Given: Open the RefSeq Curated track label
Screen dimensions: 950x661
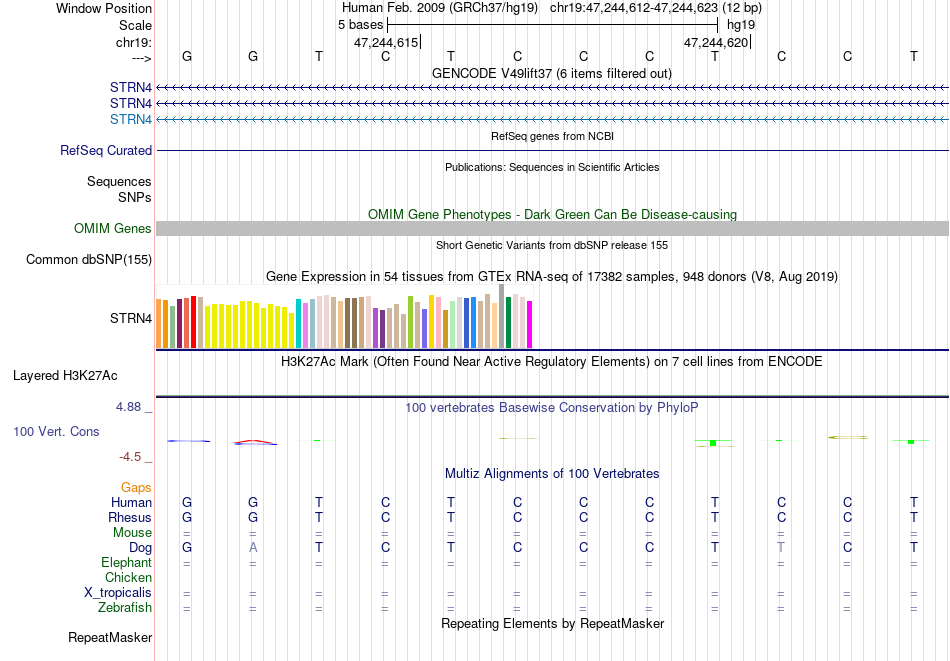Looking at the screenshot, I should click(x=105, y=150).
